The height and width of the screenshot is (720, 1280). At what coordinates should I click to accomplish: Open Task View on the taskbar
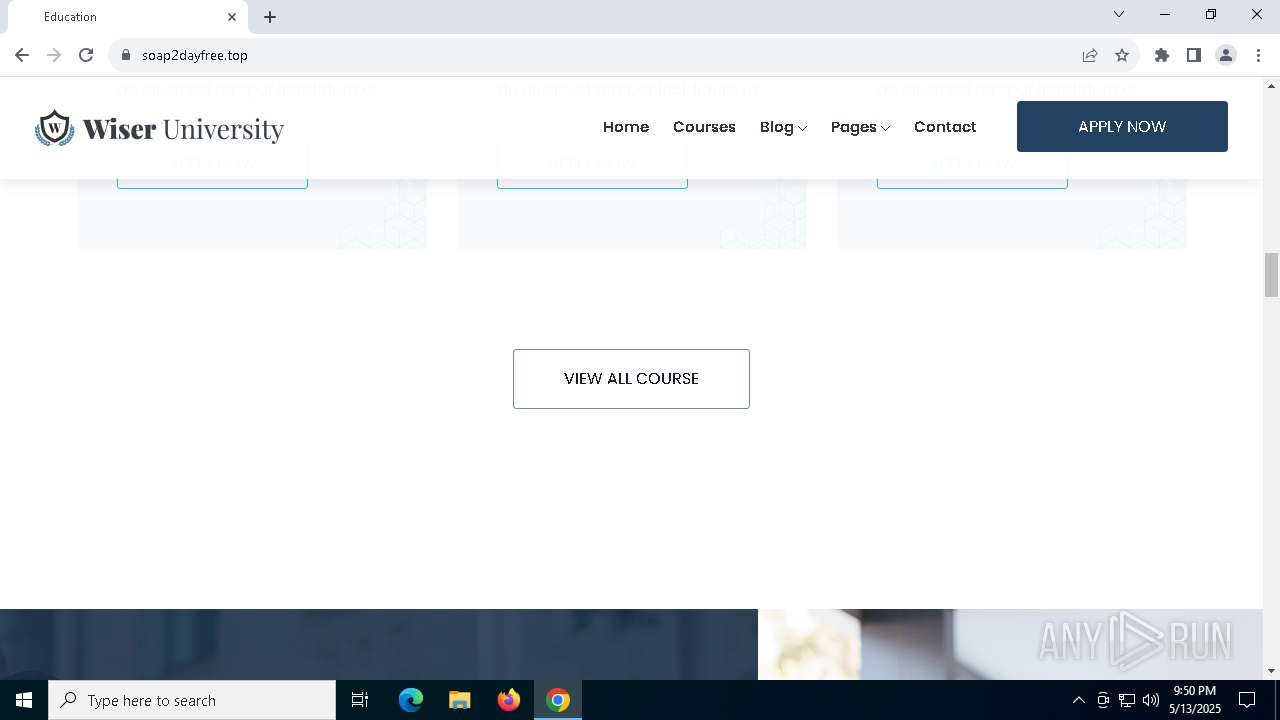click(x=360, y=700)
